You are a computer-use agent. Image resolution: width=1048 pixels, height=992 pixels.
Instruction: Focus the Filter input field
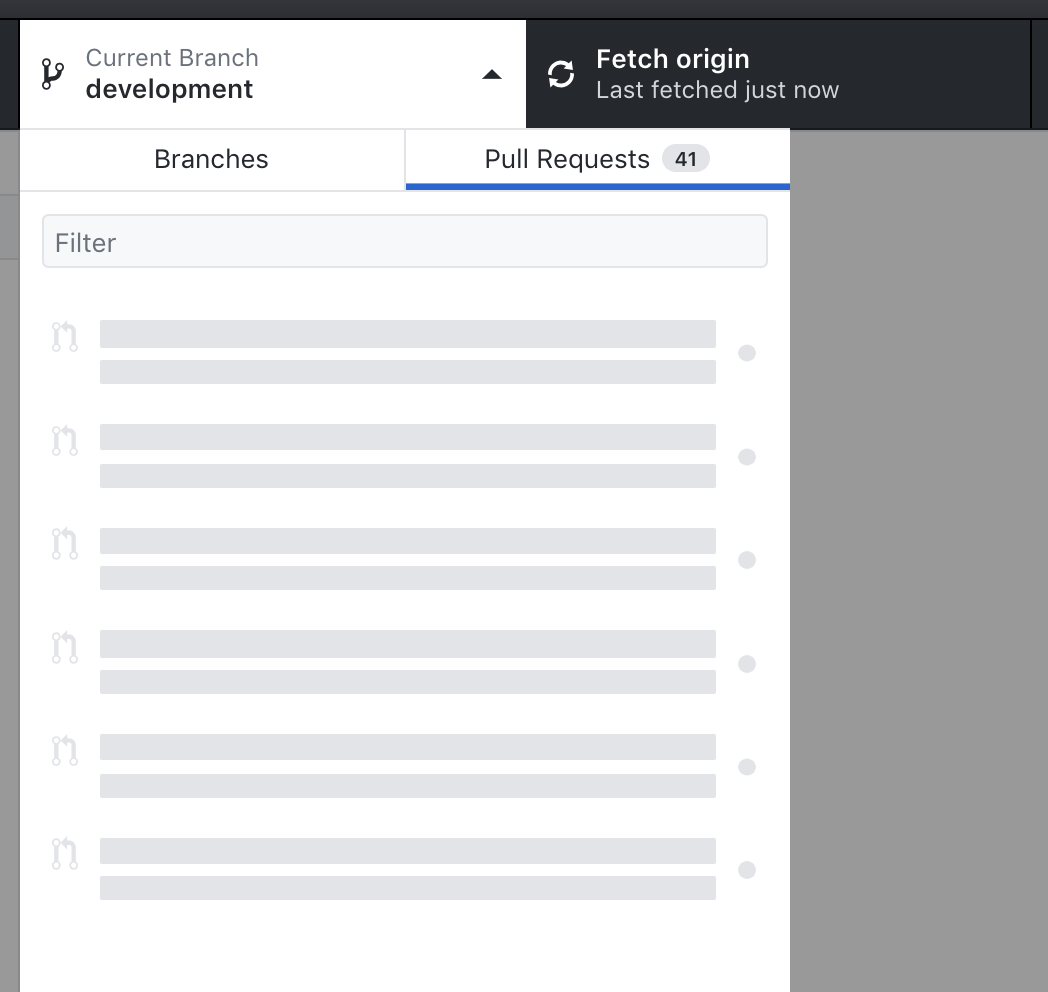[x=404, y=241]
